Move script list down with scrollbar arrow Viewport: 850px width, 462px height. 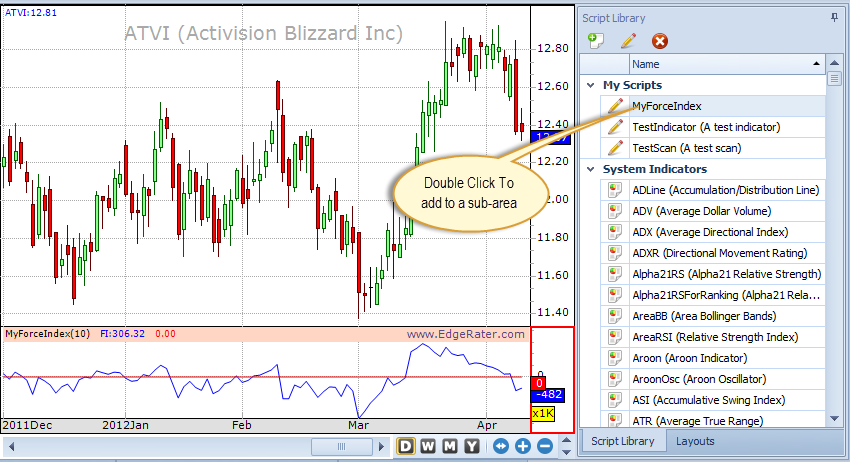click(x=834, y=419)
